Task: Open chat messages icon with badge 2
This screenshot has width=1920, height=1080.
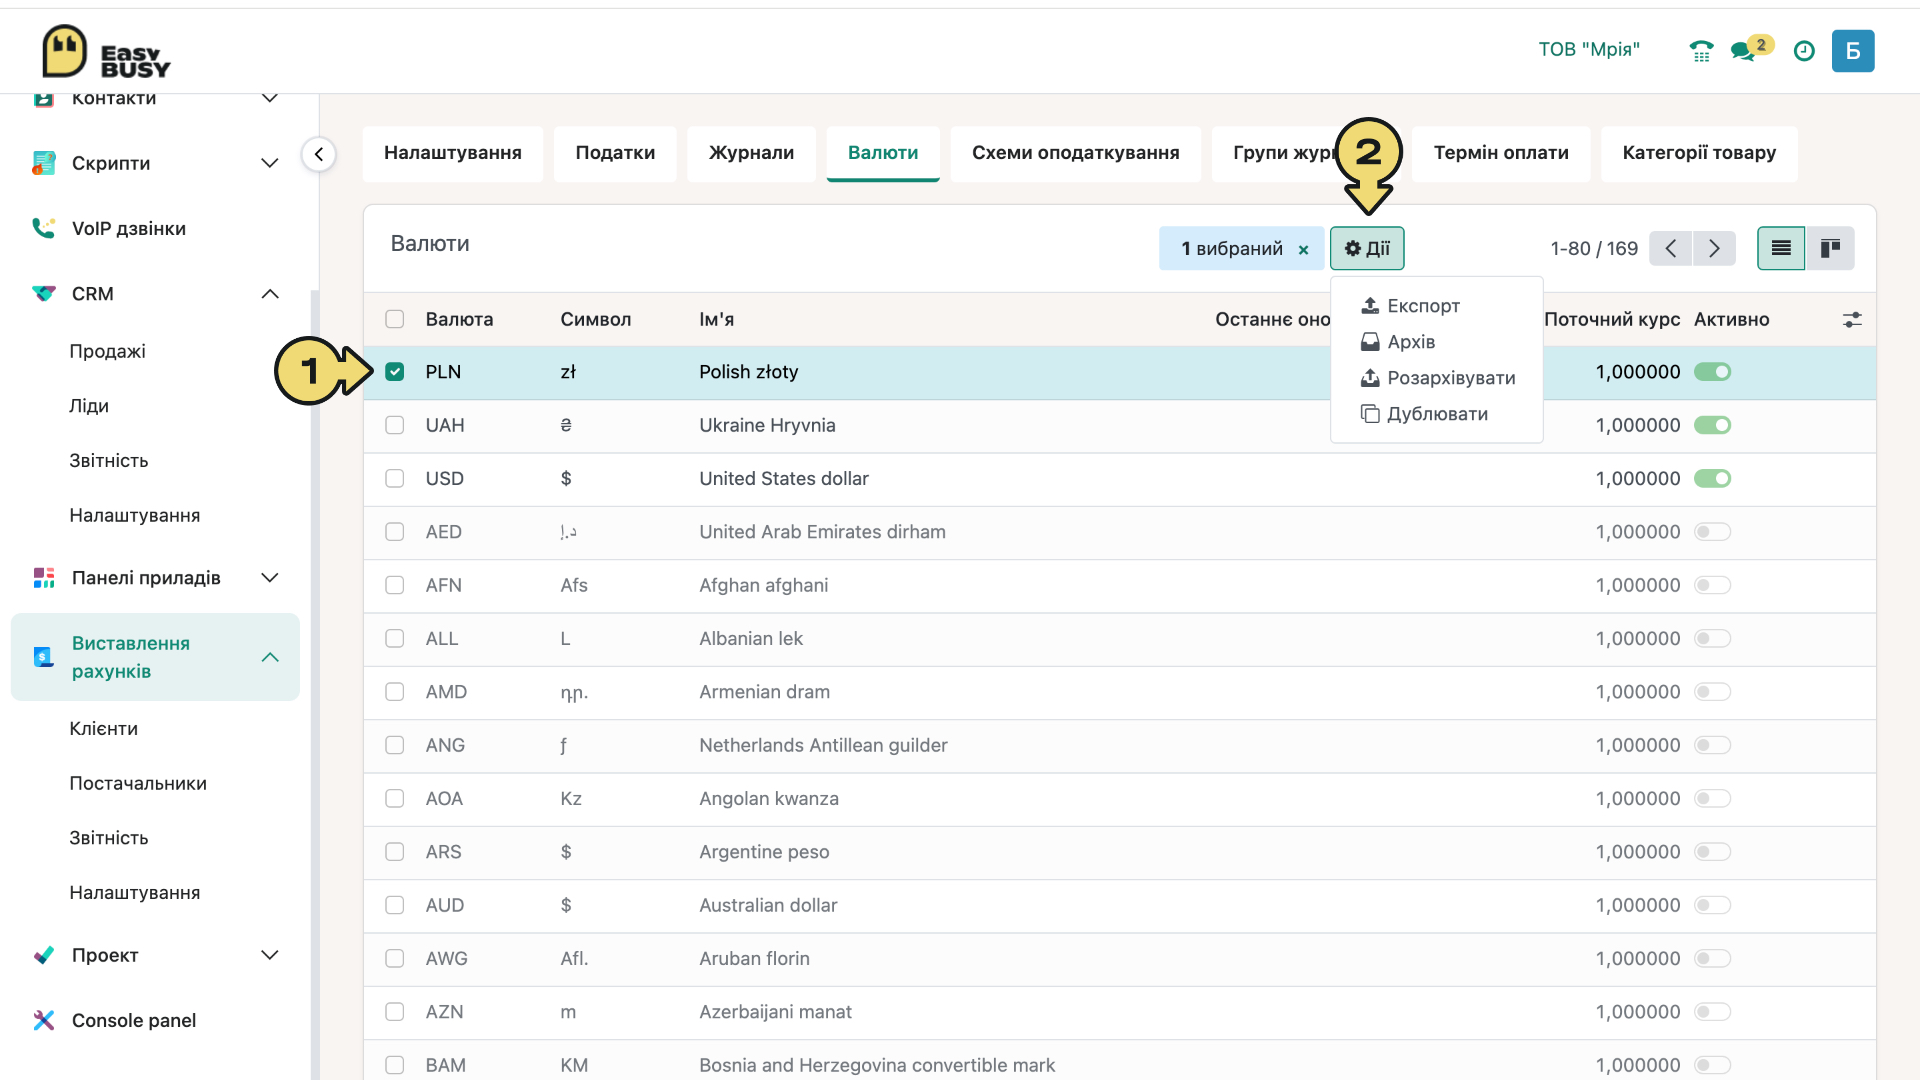Action: pos(1751,49)
